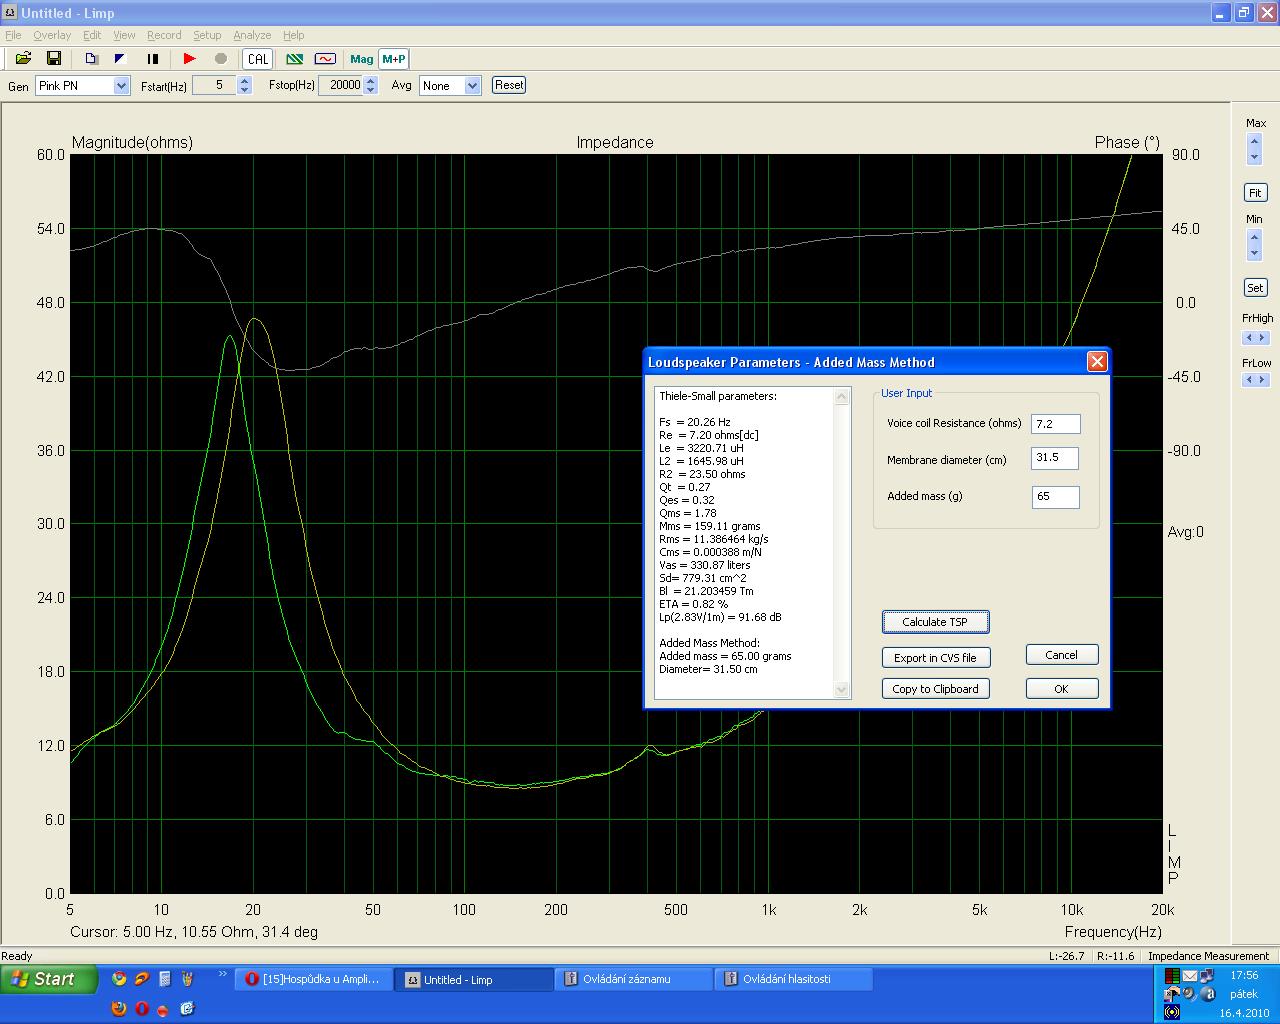Start measurement with the red play icon
This screenshot has height=1024, width=1280.
point(189,59)
